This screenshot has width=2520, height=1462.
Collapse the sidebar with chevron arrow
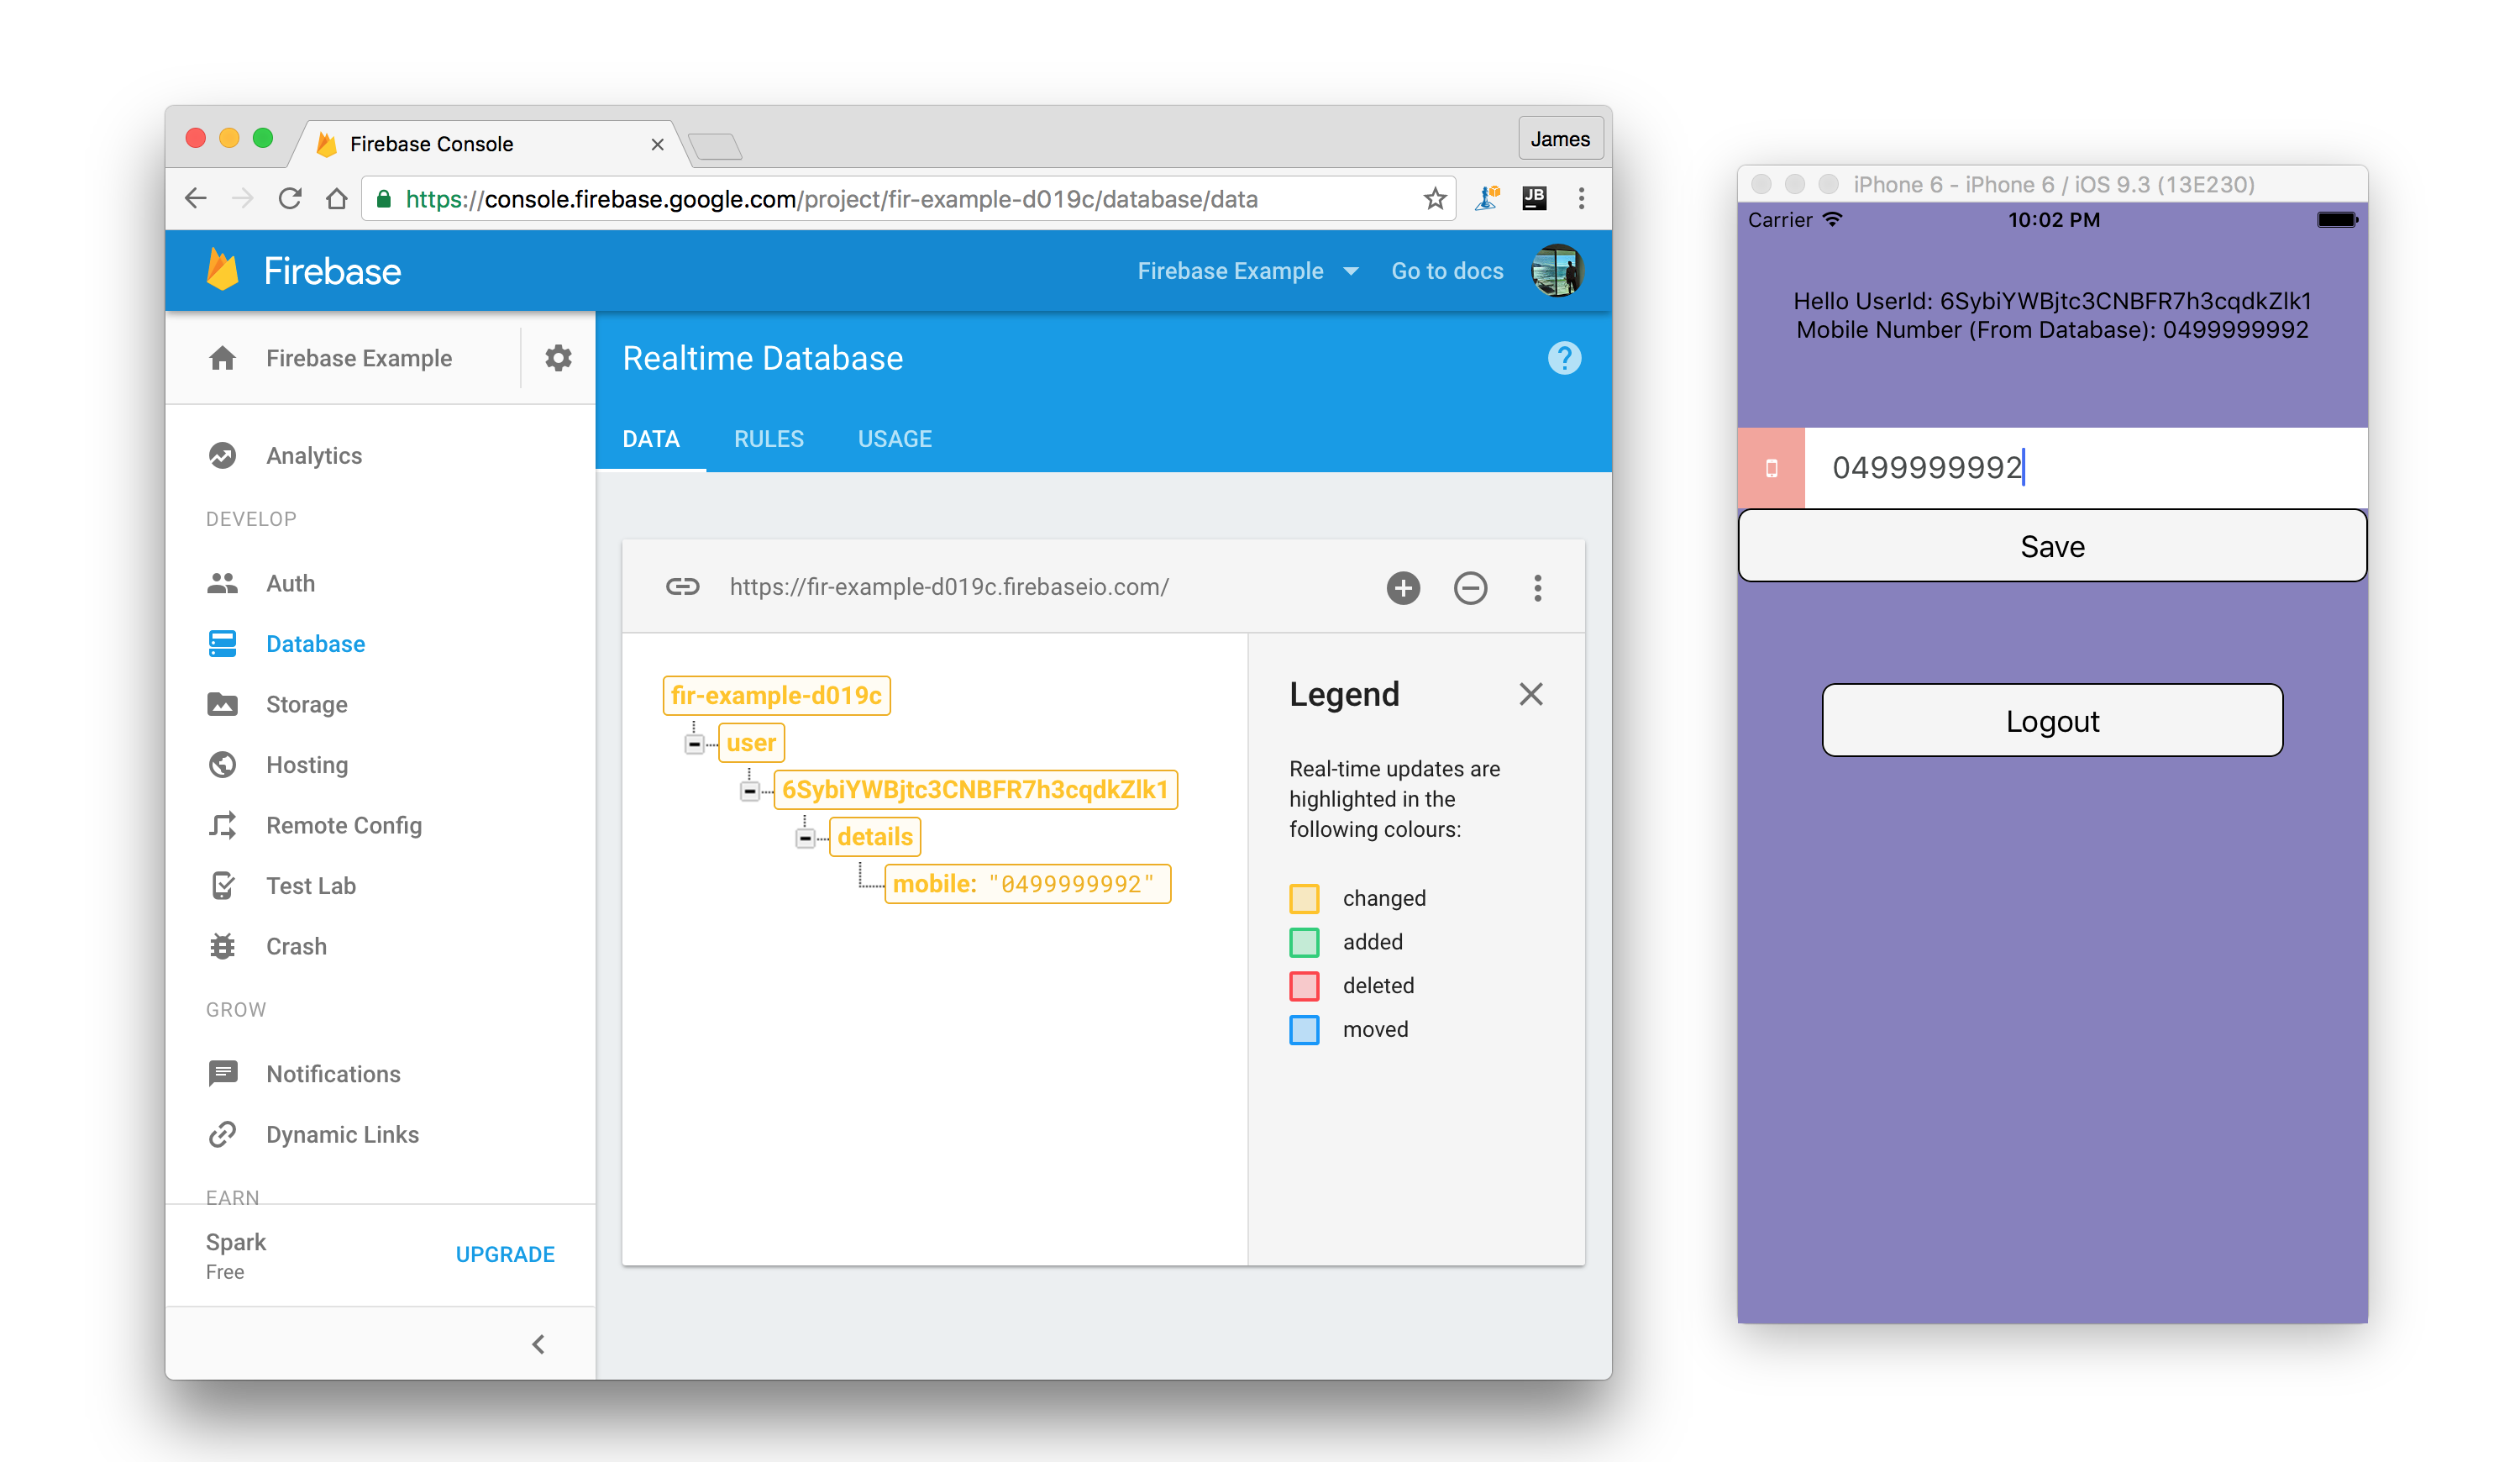(538, 1344)
